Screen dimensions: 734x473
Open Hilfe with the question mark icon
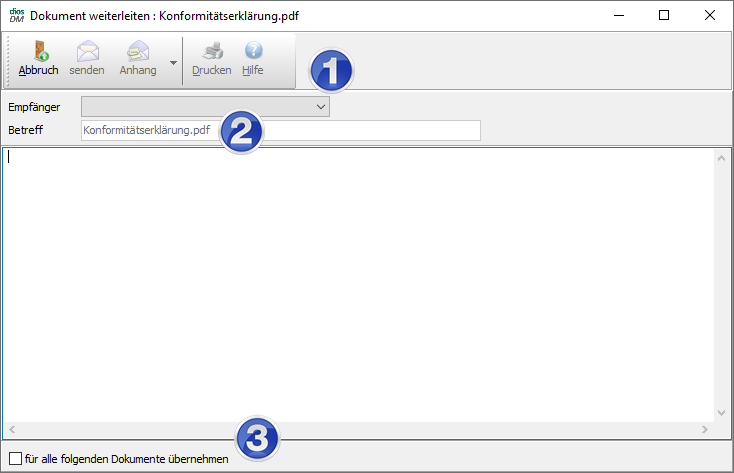tap(253, 51)
